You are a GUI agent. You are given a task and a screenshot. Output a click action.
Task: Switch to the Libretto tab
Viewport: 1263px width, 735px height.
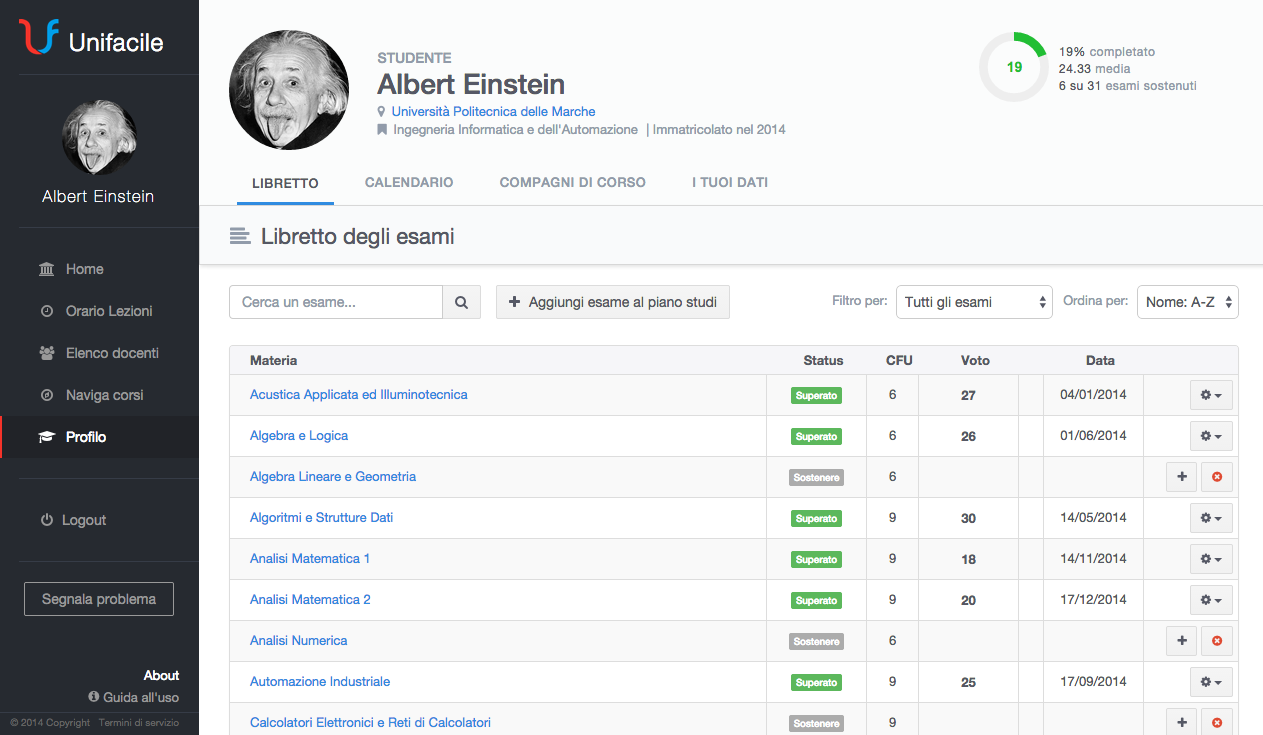click(x=285, y=183)
